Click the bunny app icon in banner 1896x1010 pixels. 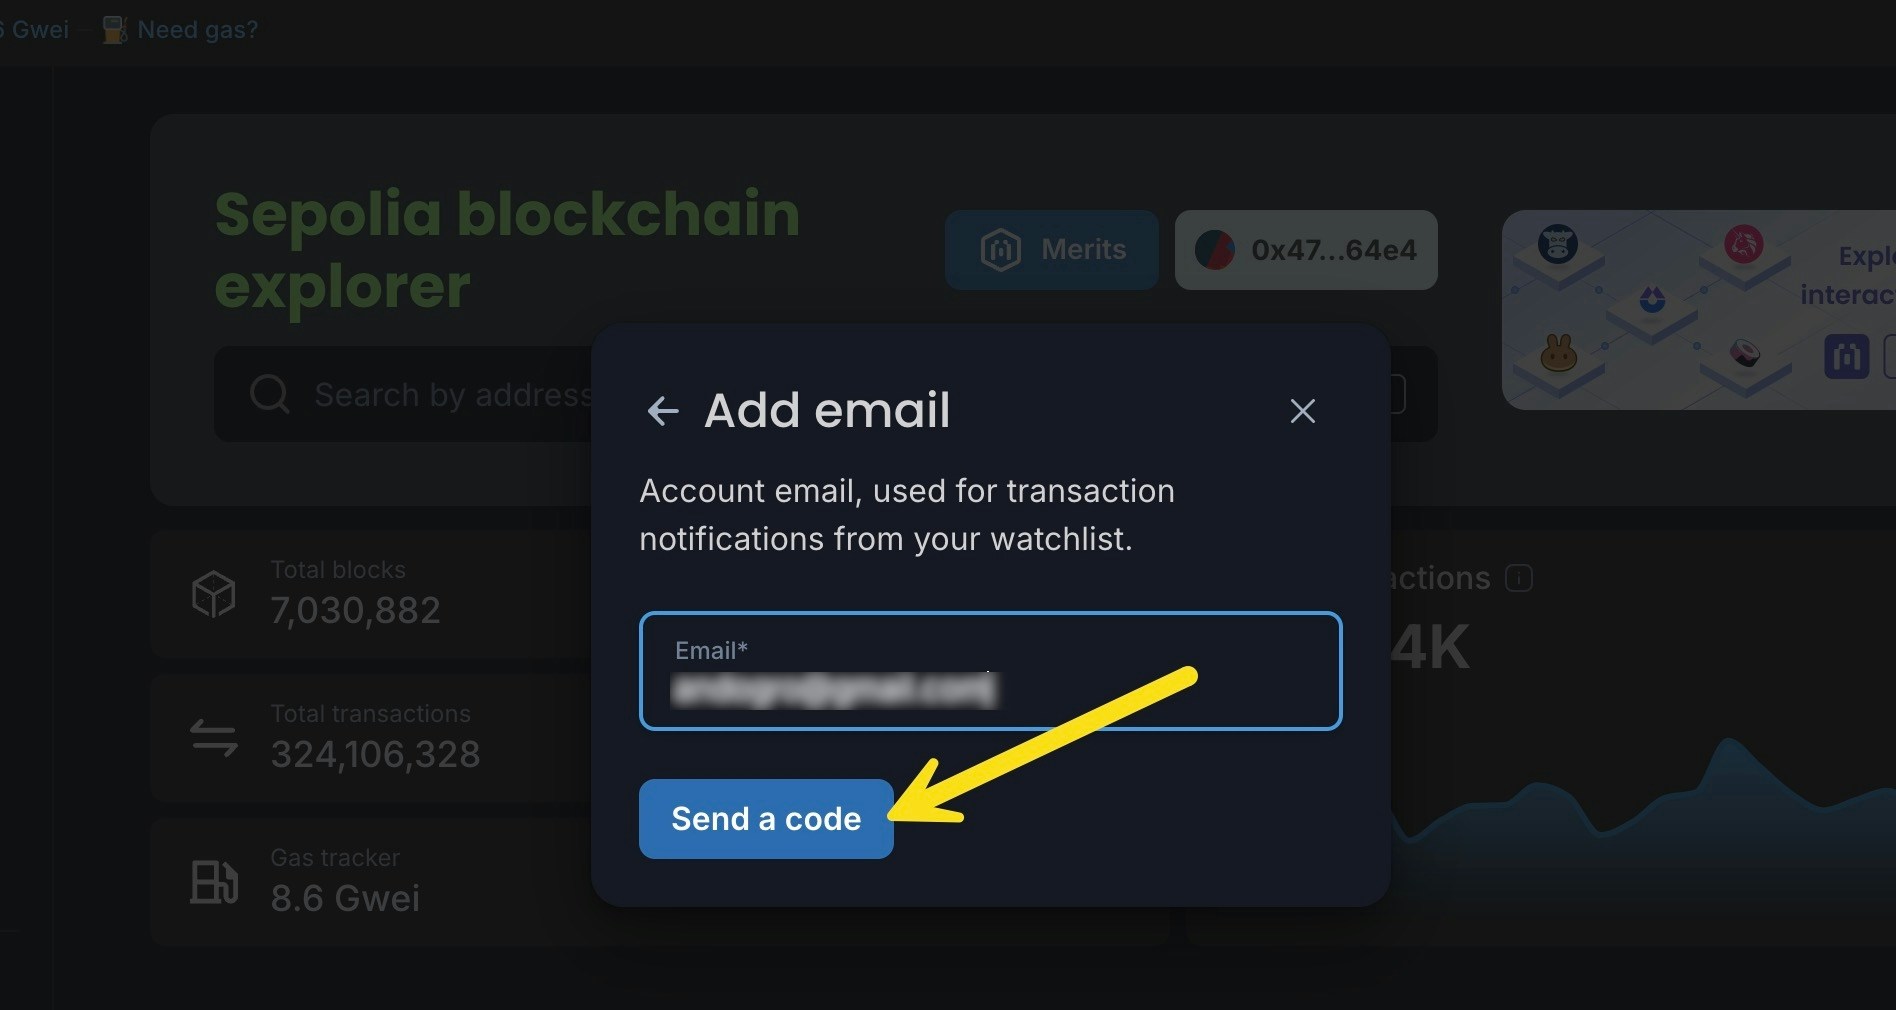(x=1558, y=353)
